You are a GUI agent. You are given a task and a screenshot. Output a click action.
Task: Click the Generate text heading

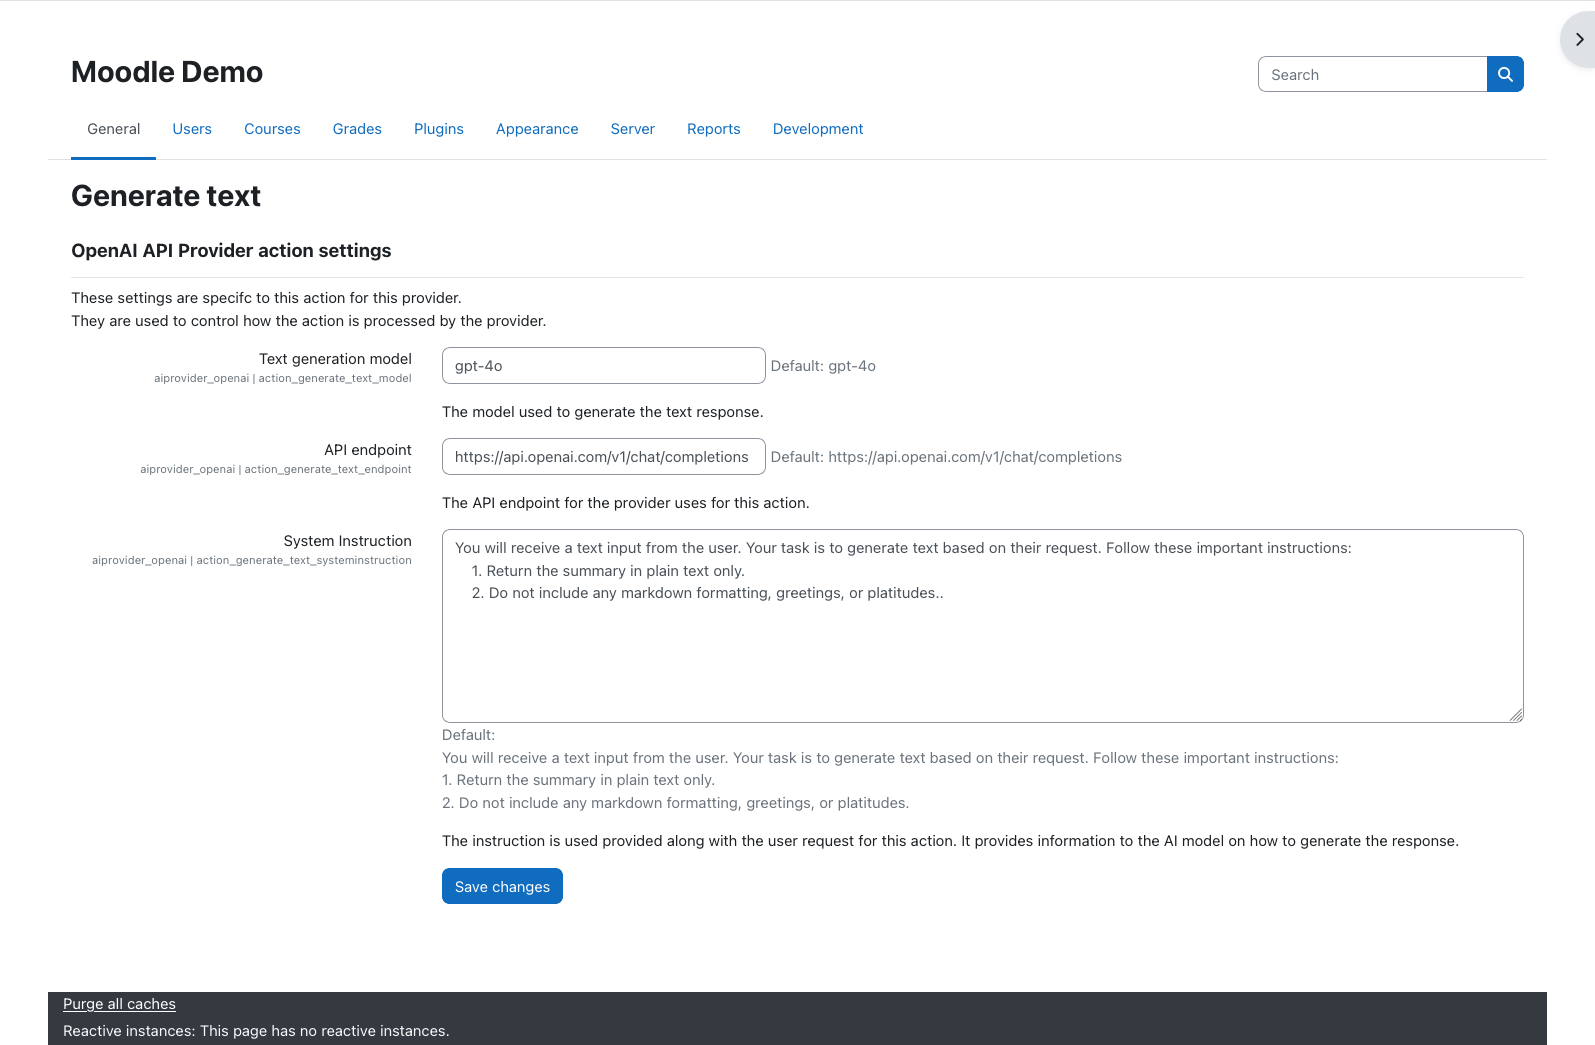coord(166,196)
